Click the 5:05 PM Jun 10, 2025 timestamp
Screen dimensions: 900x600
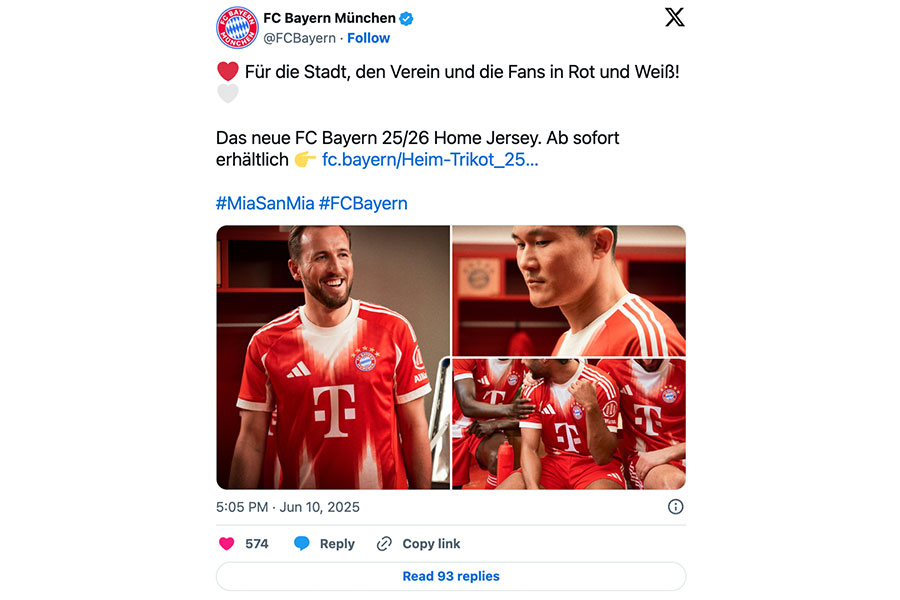click(x=288, y=507)
